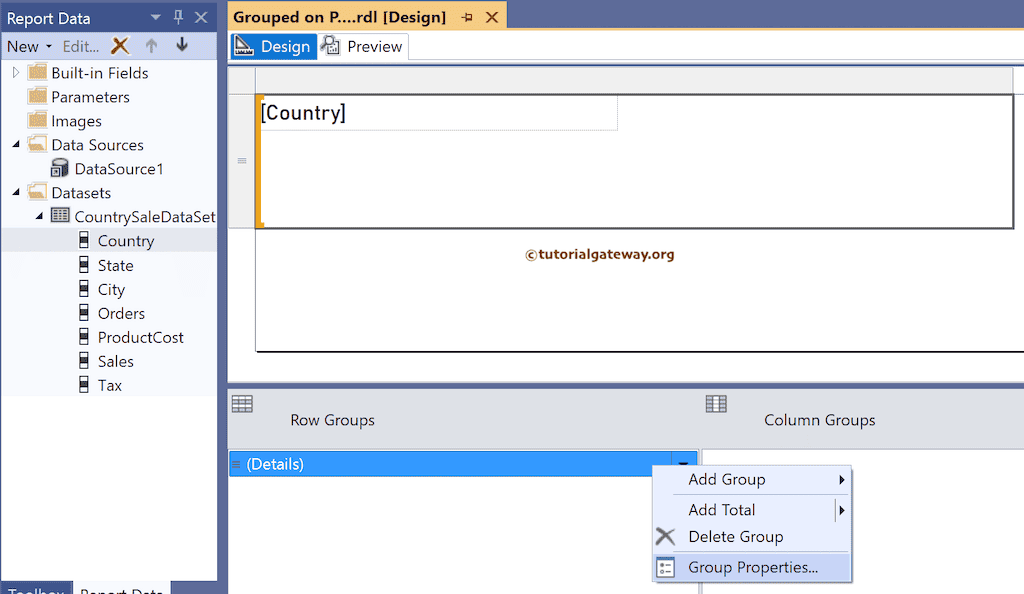Click the Move Up arrow in Report Data toolbar
This screenshot has height=594, width=1024.
click(152, 46)
